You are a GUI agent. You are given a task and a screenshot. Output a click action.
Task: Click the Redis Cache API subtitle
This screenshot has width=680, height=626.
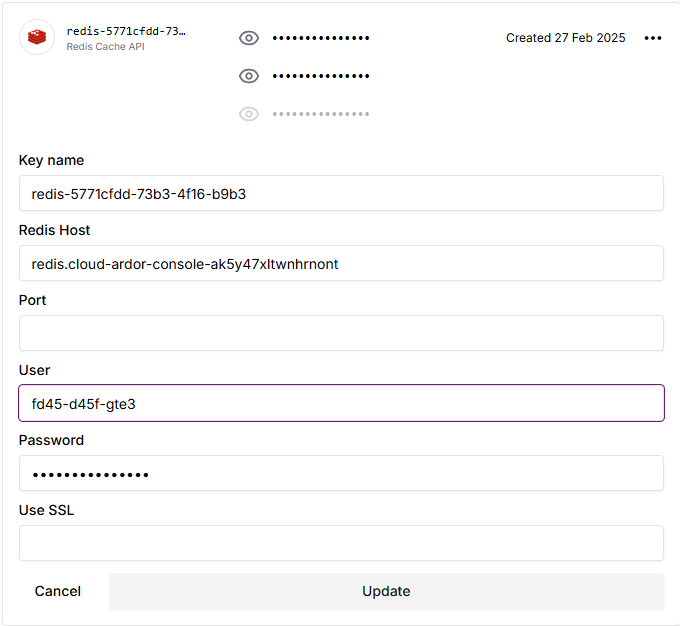point(105,46)
